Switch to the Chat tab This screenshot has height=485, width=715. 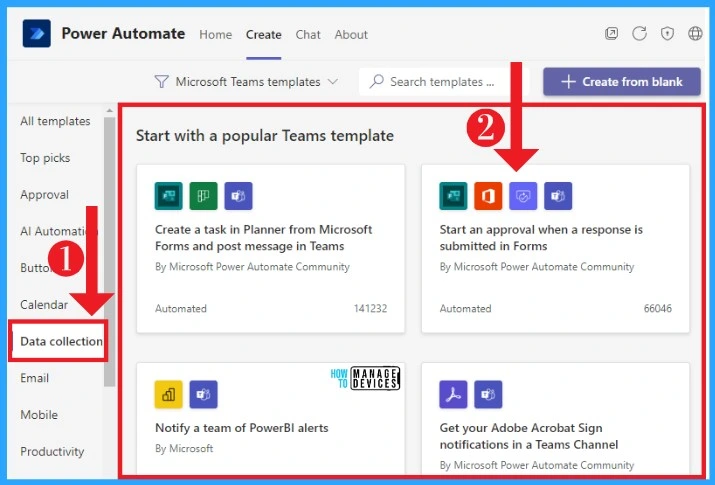[x=308, y=35]
